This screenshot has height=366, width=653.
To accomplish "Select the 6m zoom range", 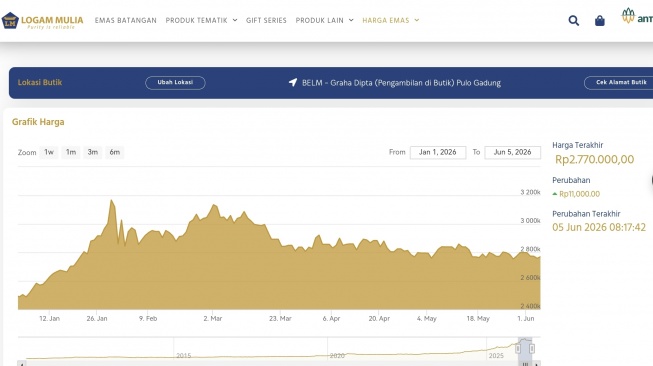I will (115, 152).
